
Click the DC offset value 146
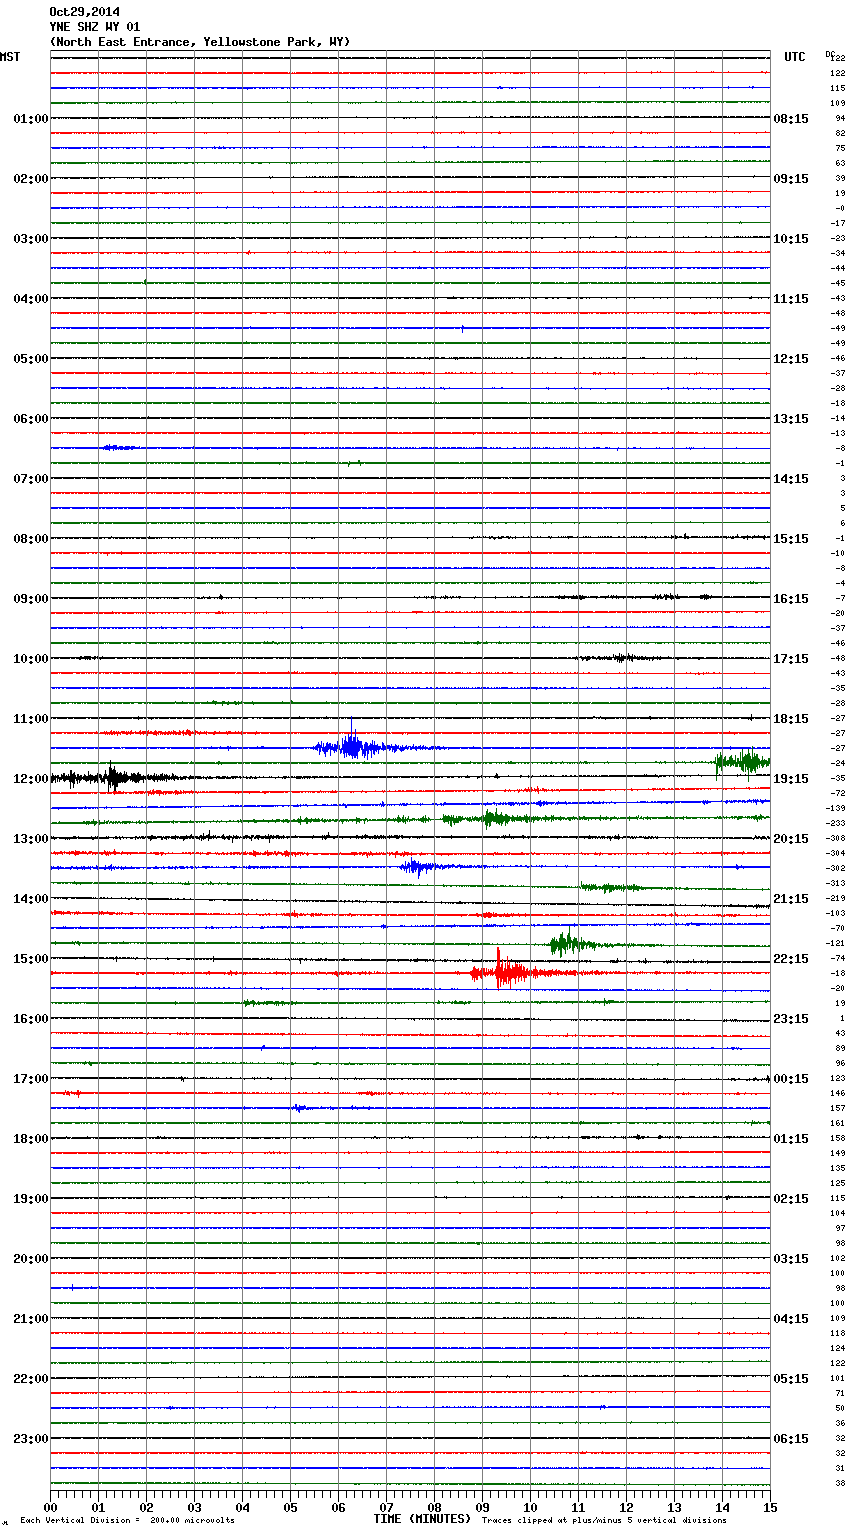pos(838,1093)
